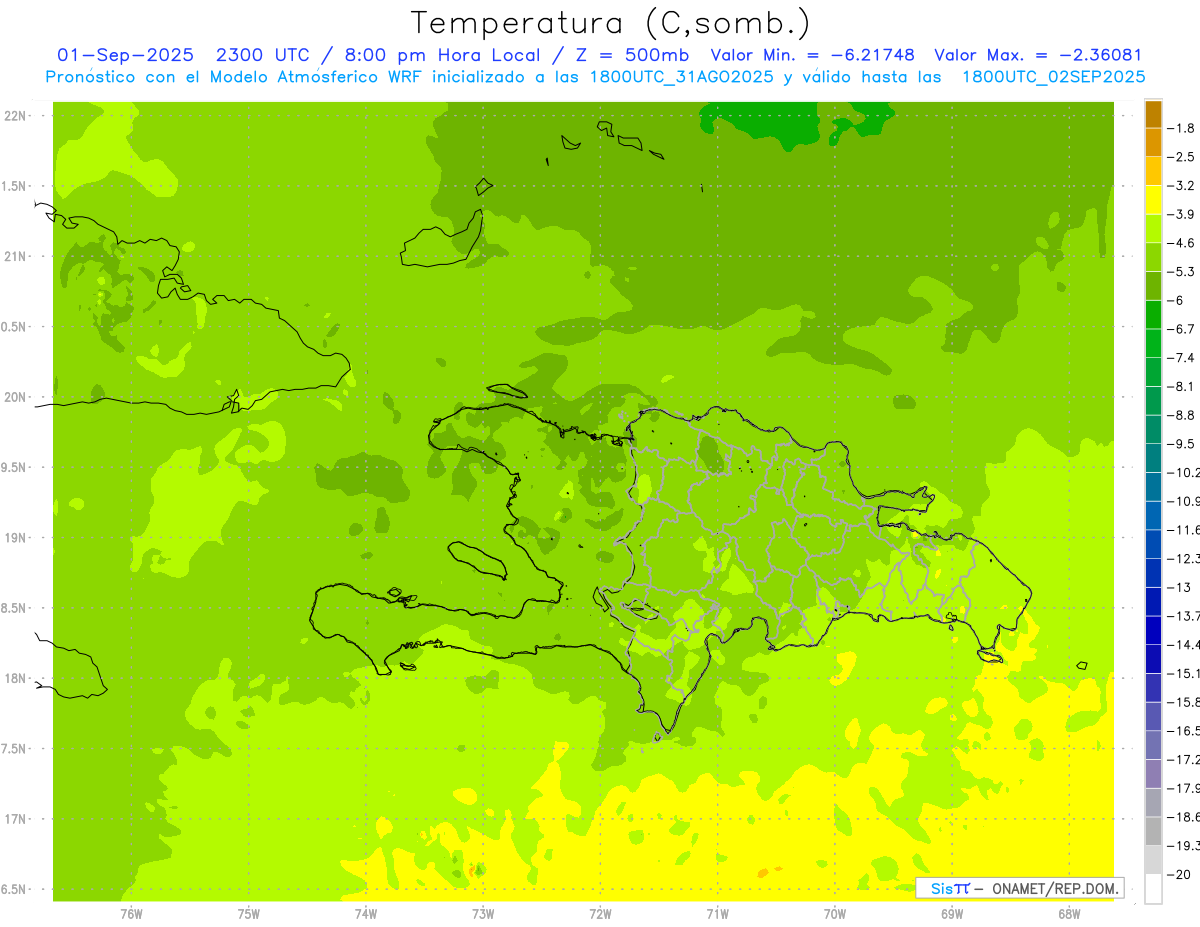1200x927 pixels.
Task: Click the '20N' latitude label
Action: click(x=14, y=397)
